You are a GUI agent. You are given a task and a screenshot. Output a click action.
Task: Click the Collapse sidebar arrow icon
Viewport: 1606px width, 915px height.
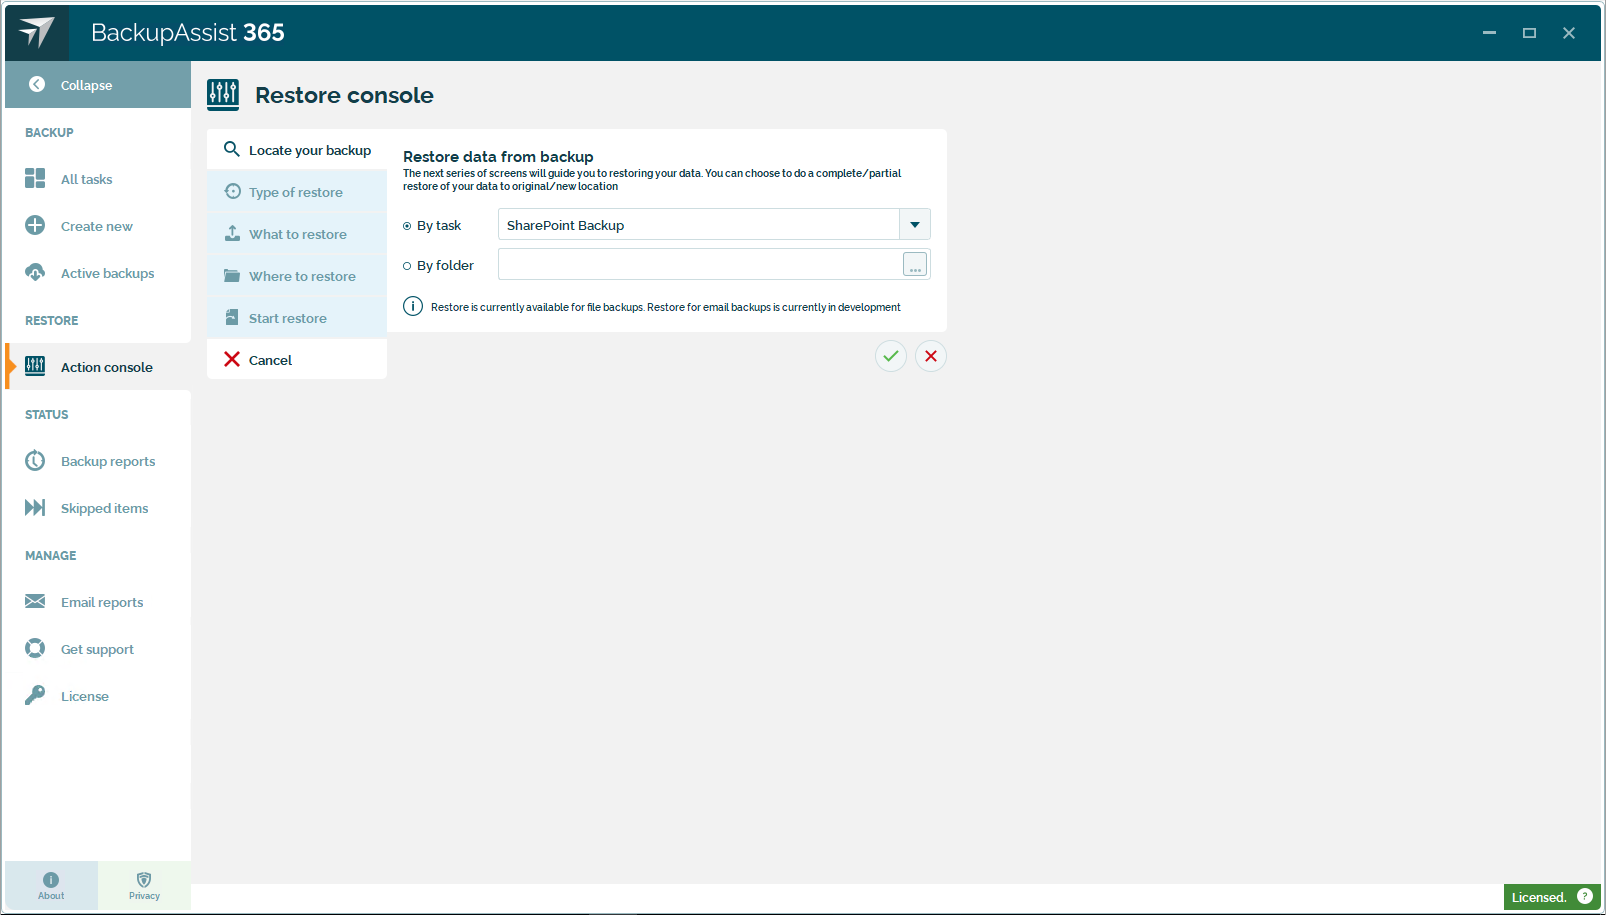[37, 85]
